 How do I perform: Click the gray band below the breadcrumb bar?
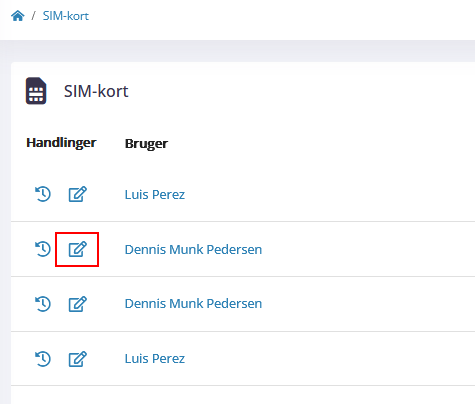pyautogui.click(x=237, y=51)
